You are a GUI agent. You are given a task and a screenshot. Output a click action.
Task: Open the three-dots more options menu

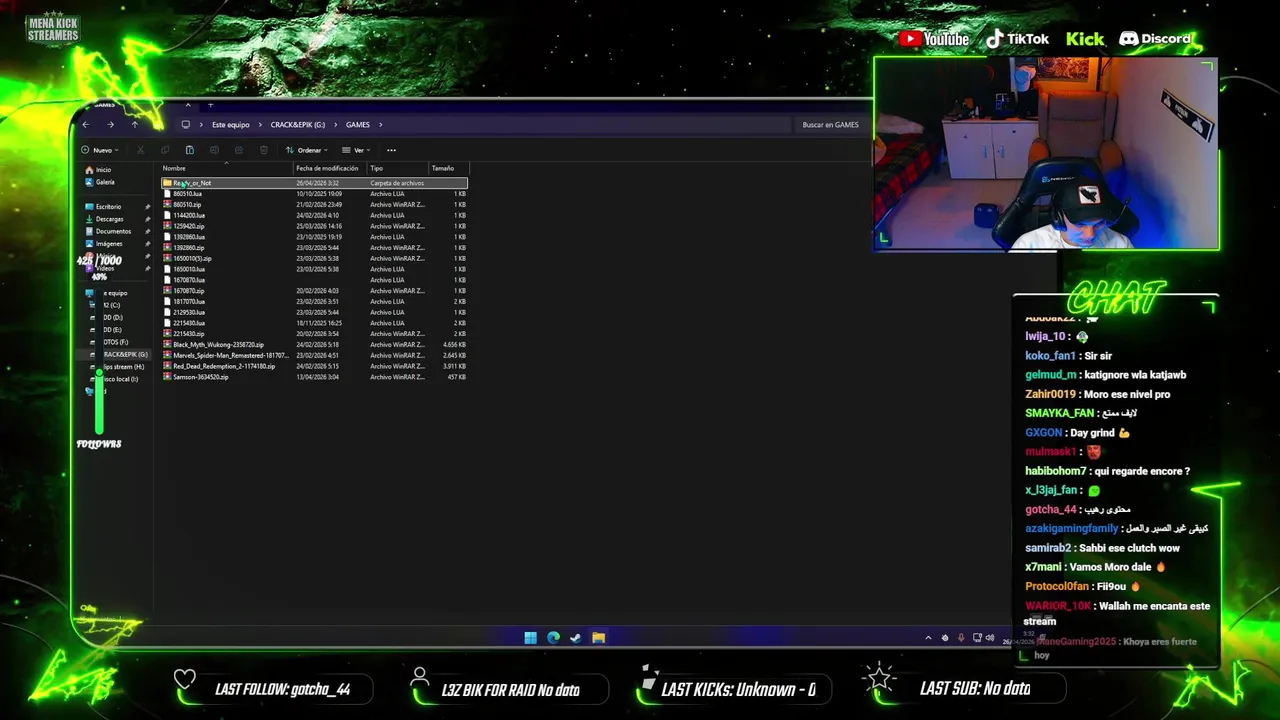pos(391,150)
